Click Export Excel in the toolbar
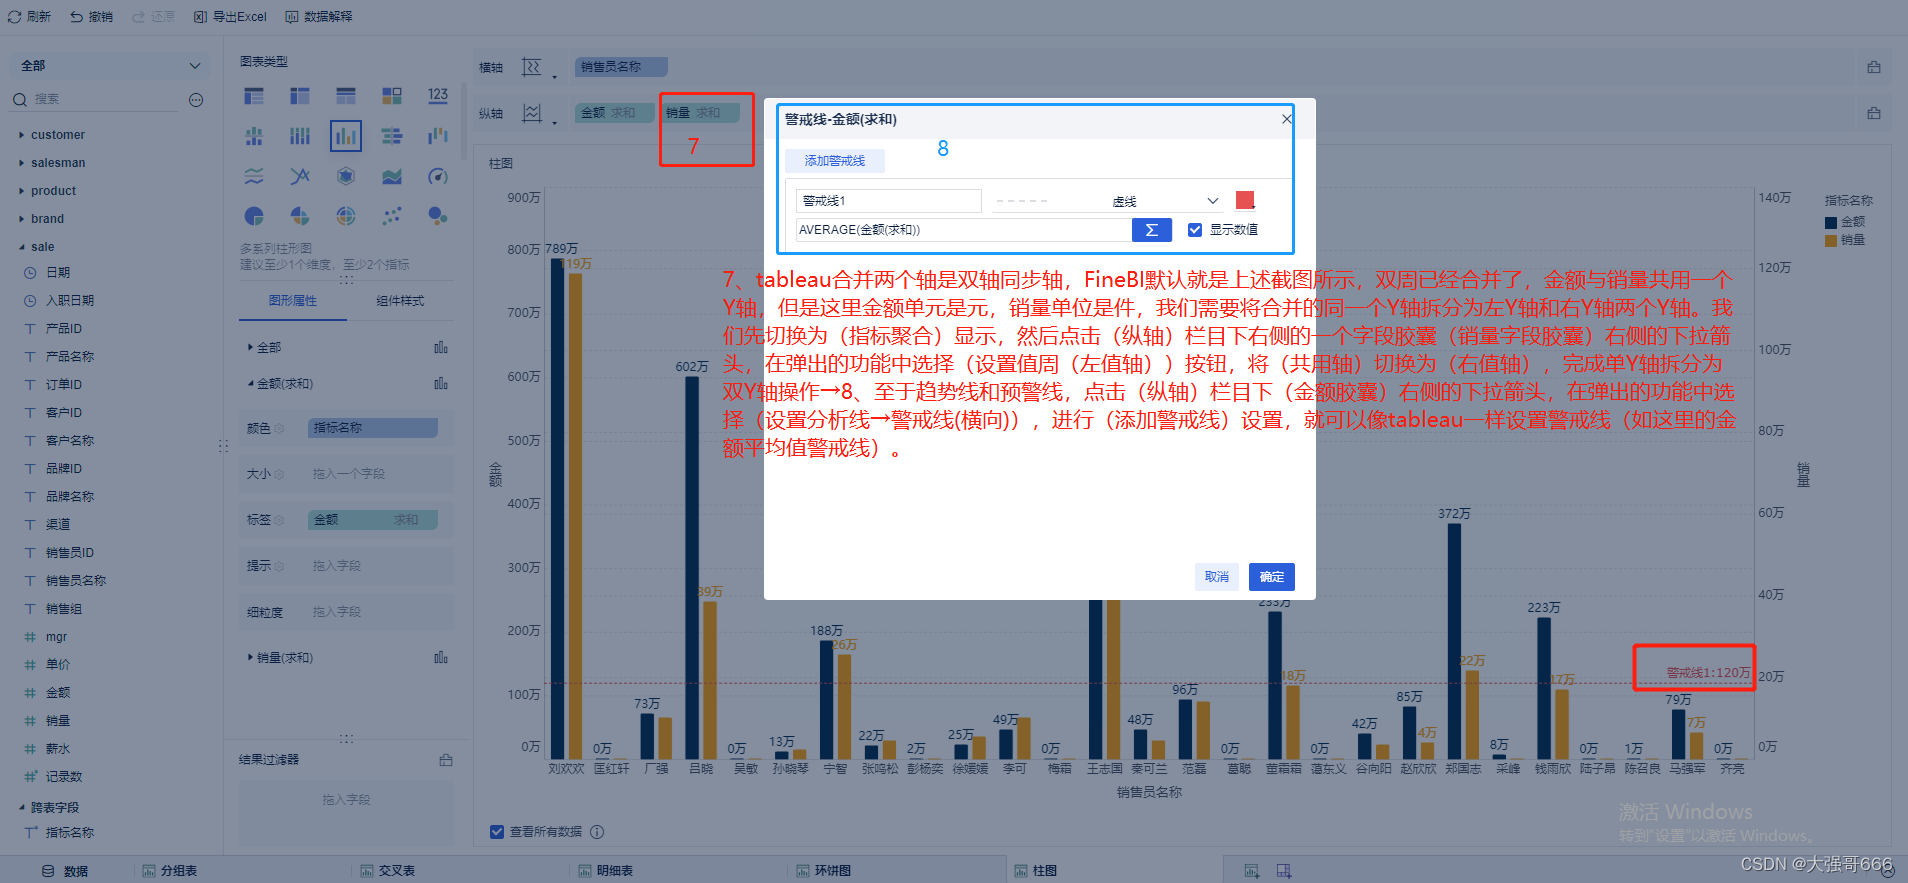This screenshot has width=1908, height=883. point(230,17)
